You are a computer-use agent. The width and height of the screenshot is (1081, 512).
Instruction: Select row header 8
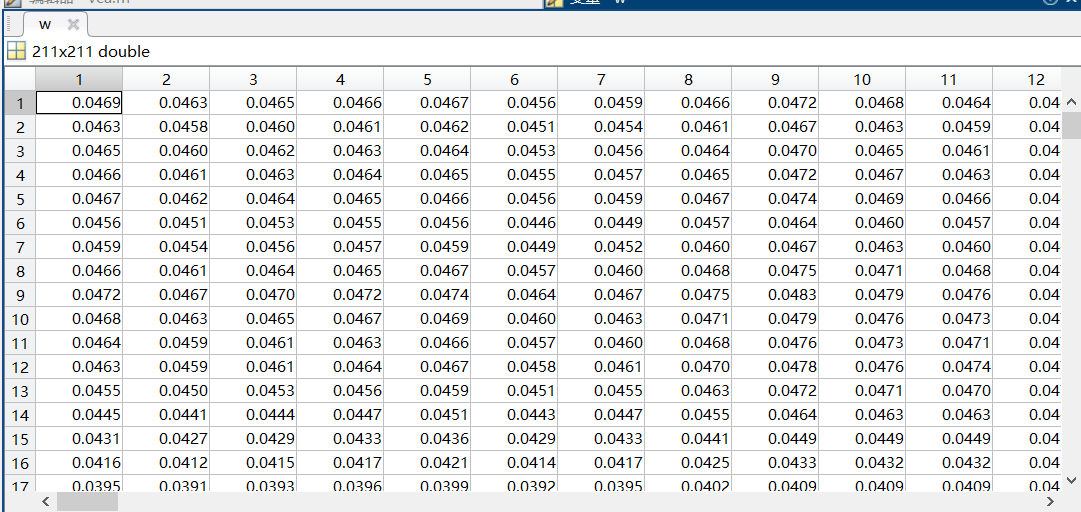[x=20, y=271]
